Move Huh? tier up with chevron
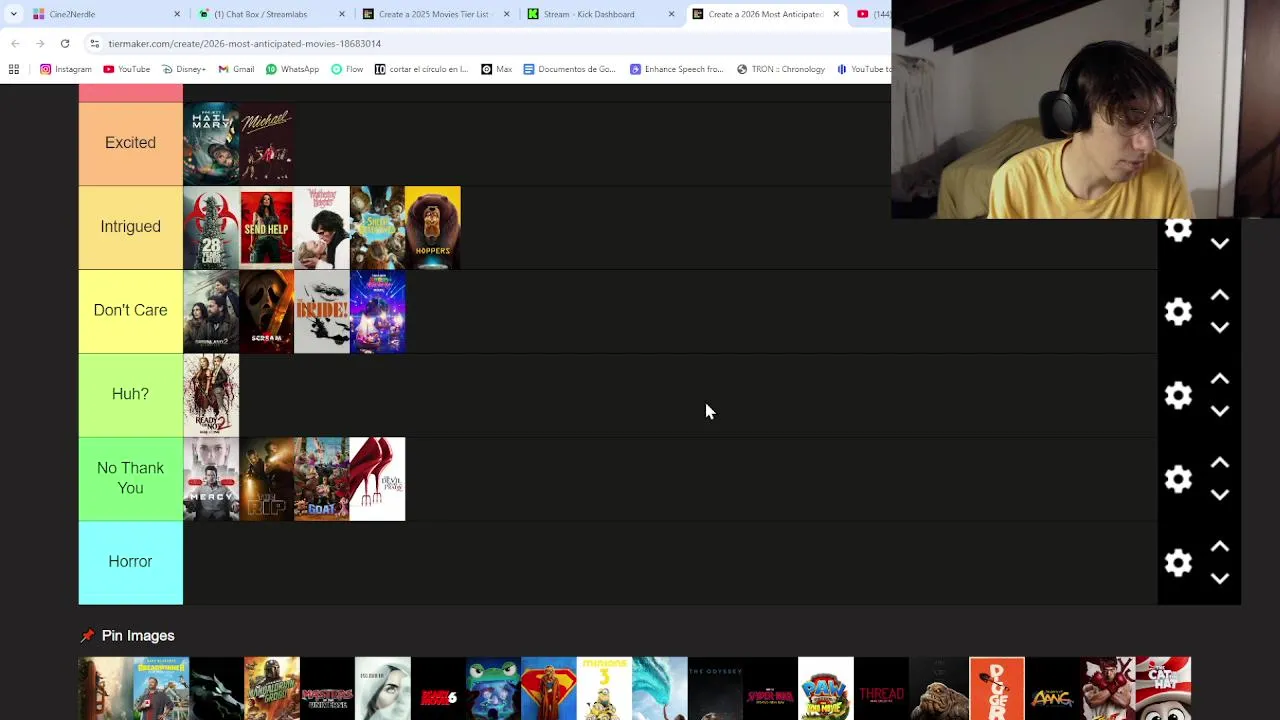Viewport: 1280px width, 720px height. (x=1220, y=380)
